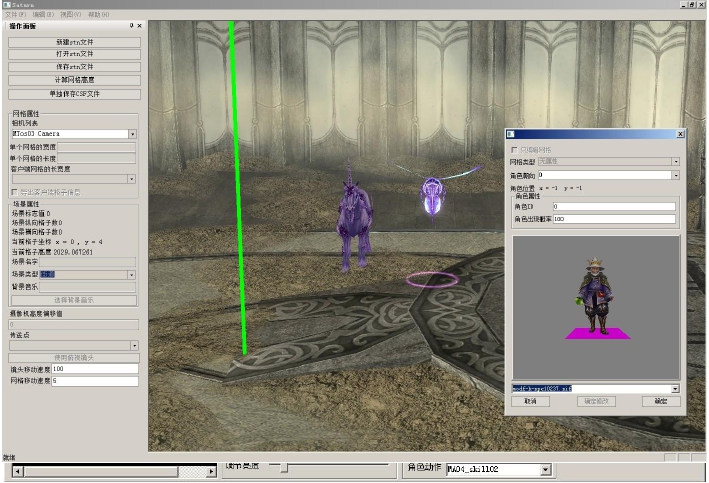The height and width of the screenshot is (483, 709).
Task: Expand the 角色动作 dropdown
Action: click(x=546, y=469)
